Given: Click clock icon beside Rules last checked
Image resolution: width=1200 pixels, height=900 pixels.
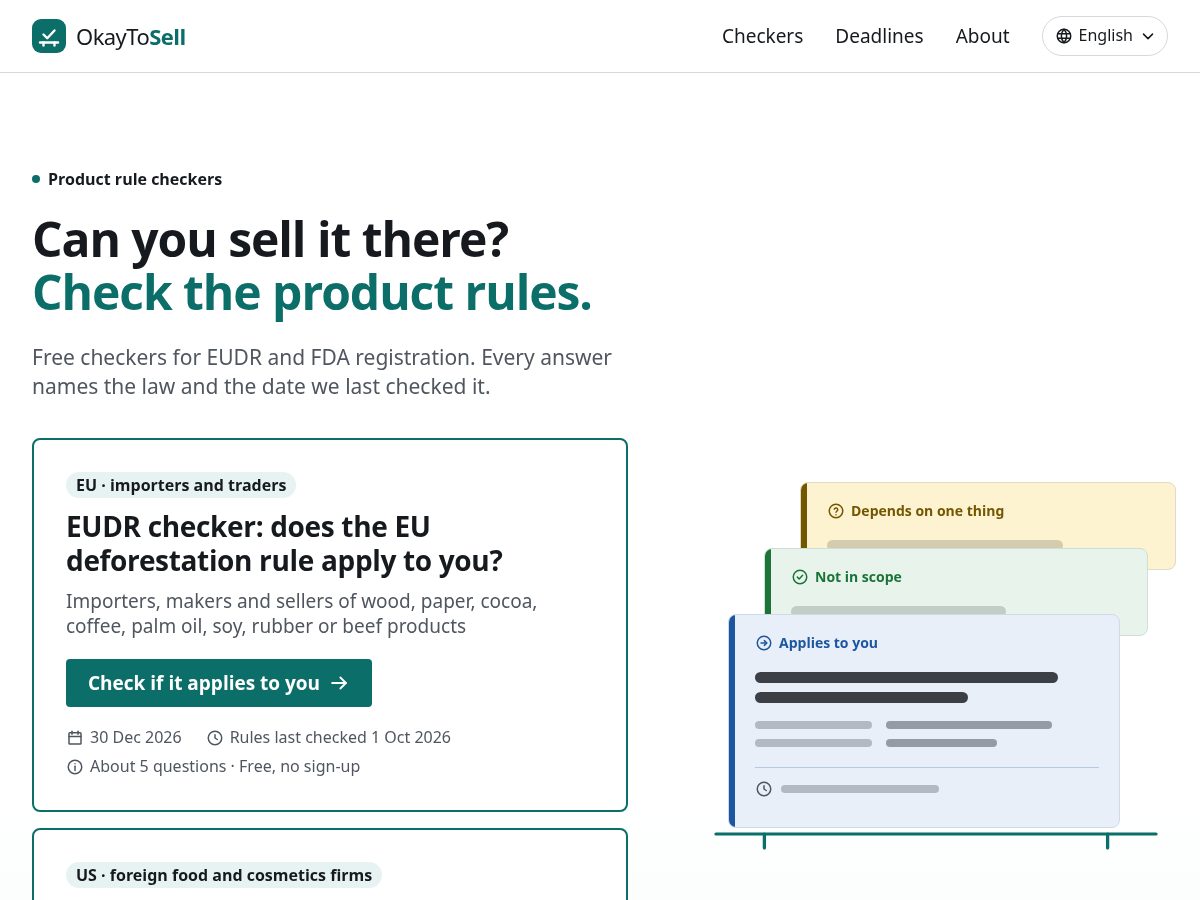Looking at the screenshot, I should pos(215,738).
